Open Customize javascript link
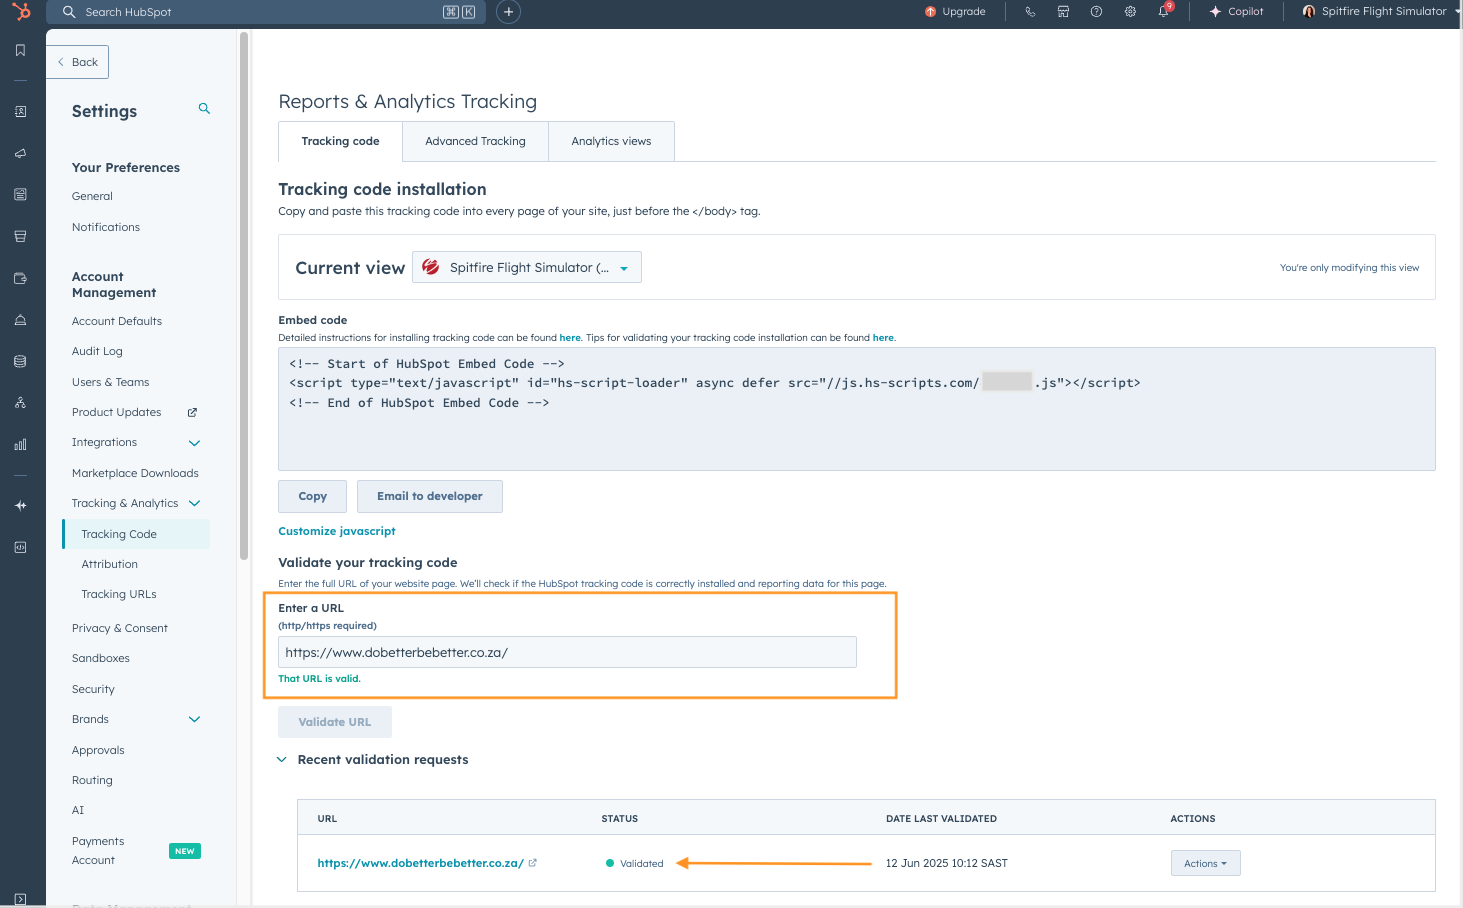 (x=337, y=531)
